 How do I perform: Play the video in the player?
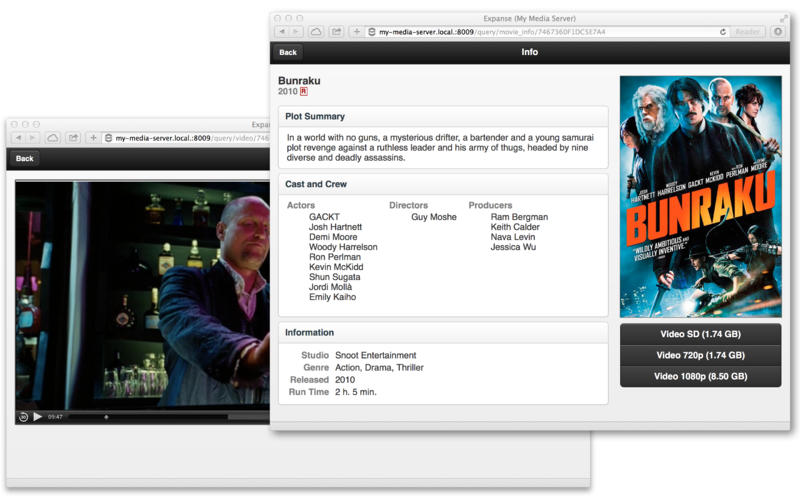point(37,417)
